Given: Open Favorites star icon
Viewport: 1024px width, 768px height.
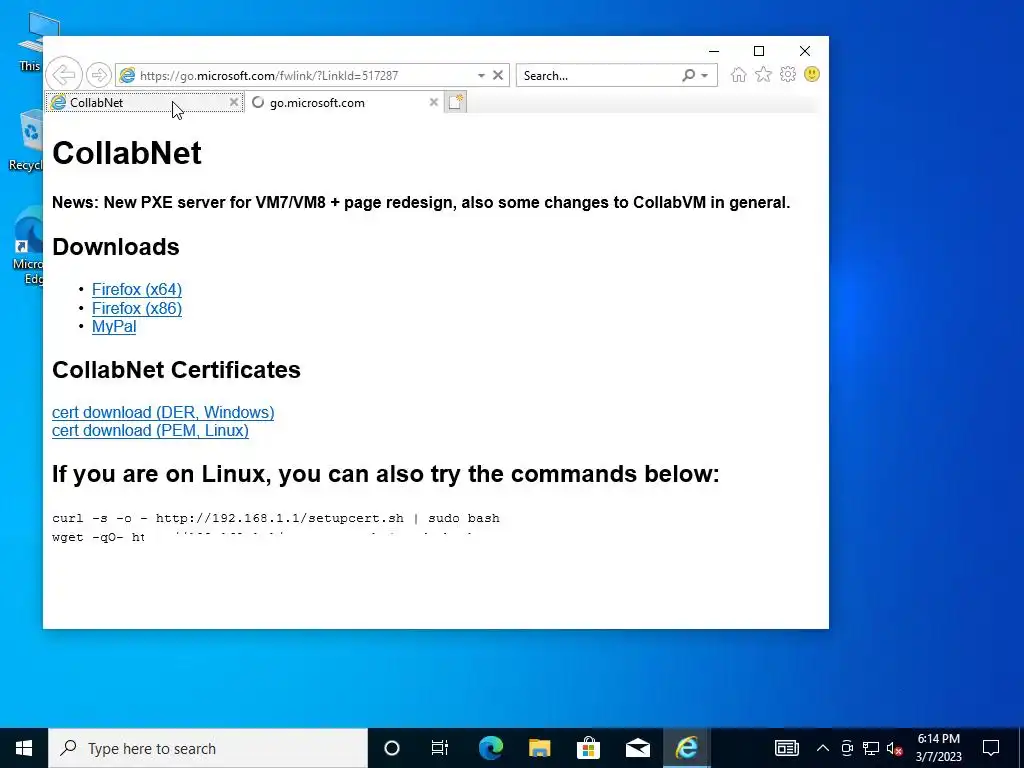Looking at the screenshot, I should tap(763, 74).
